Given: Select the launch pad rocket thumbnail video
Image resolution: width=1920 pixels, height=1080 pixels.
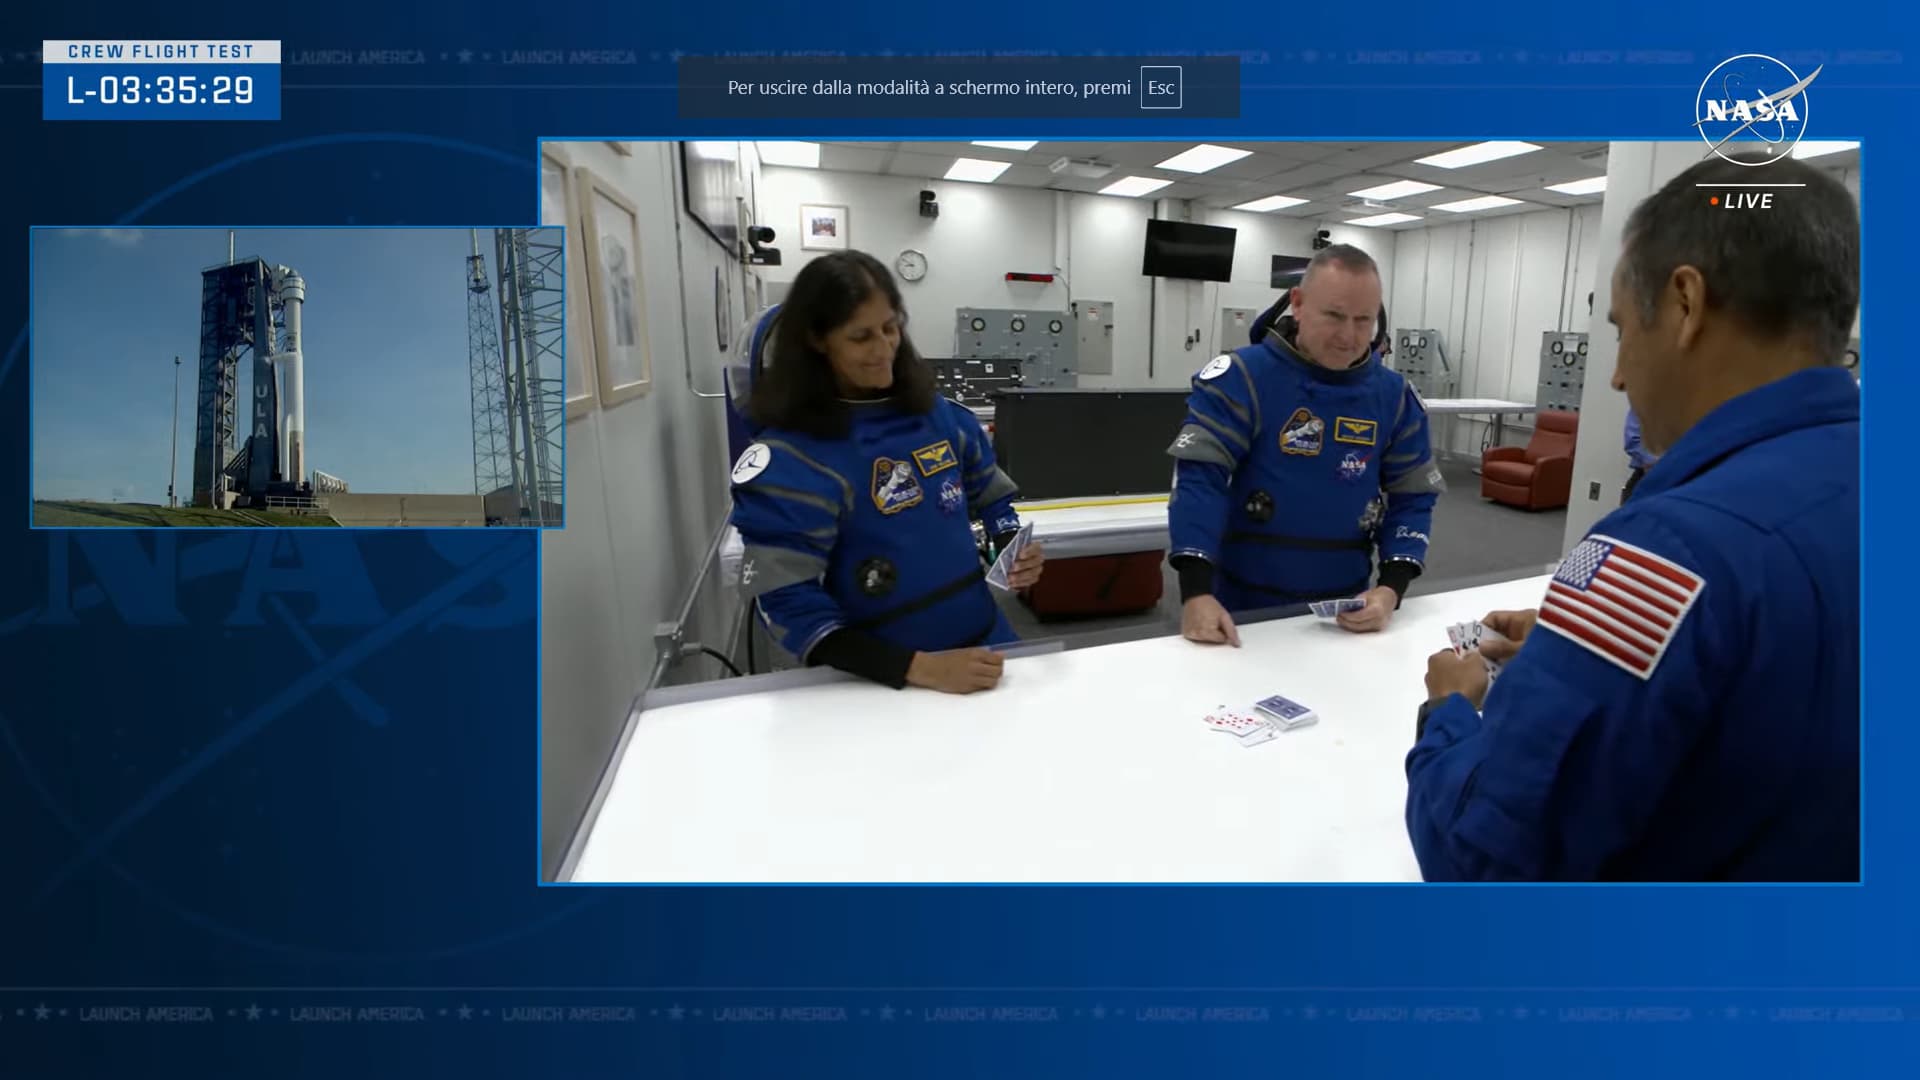Looking at the screenshot, I should pyautogui.click(x=297, y=377).
